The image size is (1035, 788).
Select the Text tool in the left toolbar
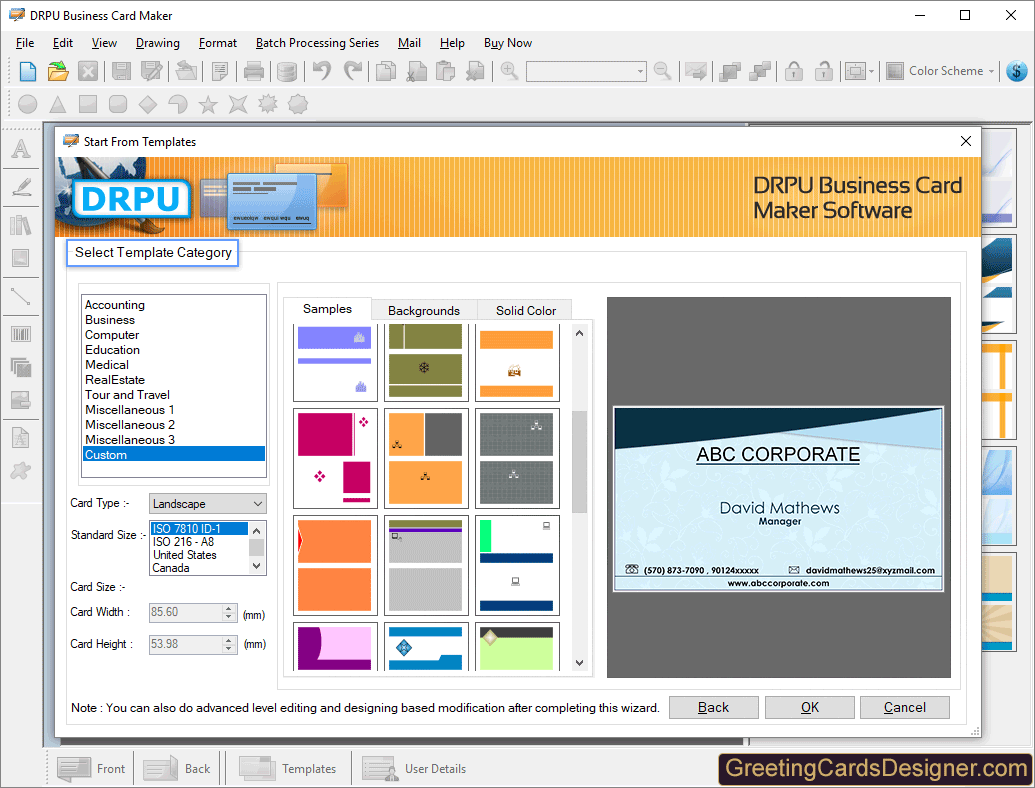(21, 149)
